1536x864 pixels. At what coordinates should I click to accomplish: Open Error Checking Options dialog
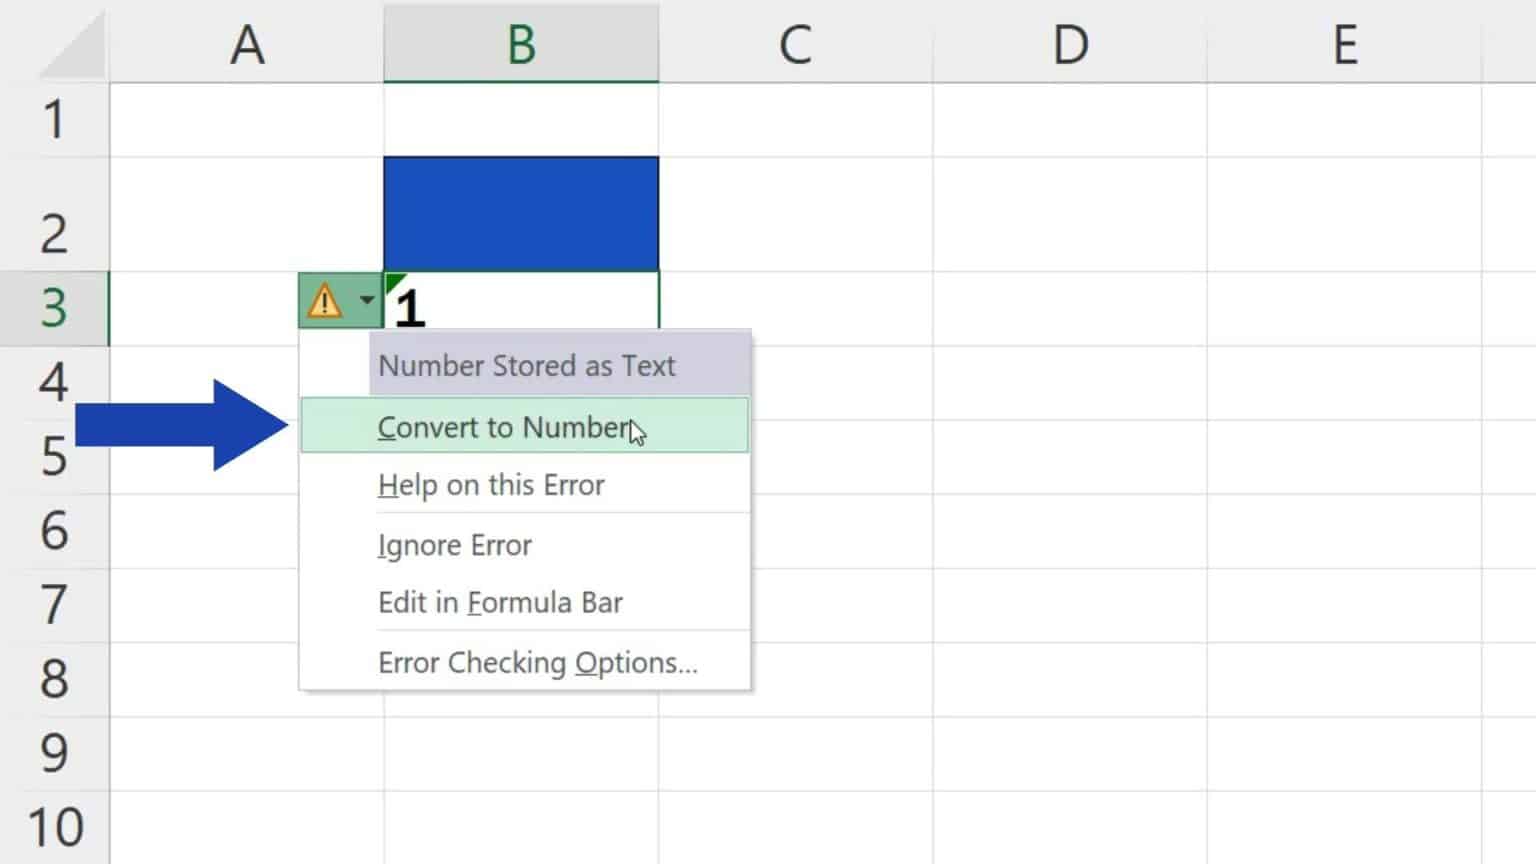click(x=537, y=662)
